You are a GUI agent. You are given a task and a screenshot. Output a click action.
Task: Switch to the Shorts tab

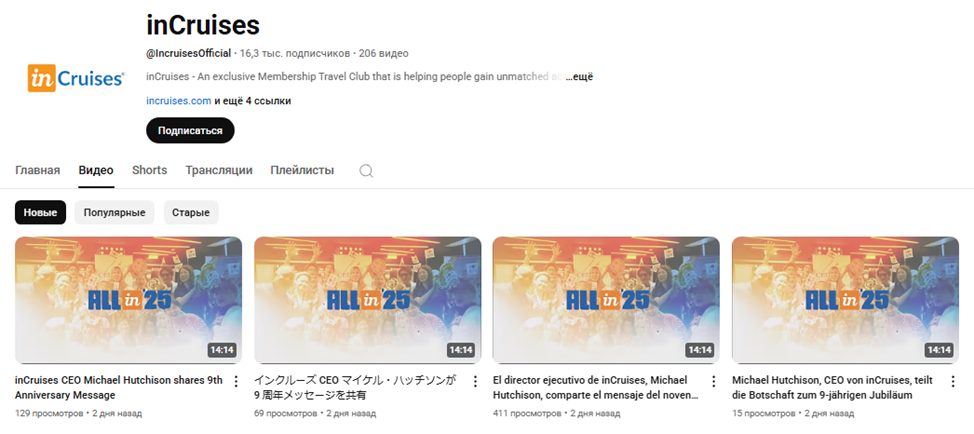(149, 170)
